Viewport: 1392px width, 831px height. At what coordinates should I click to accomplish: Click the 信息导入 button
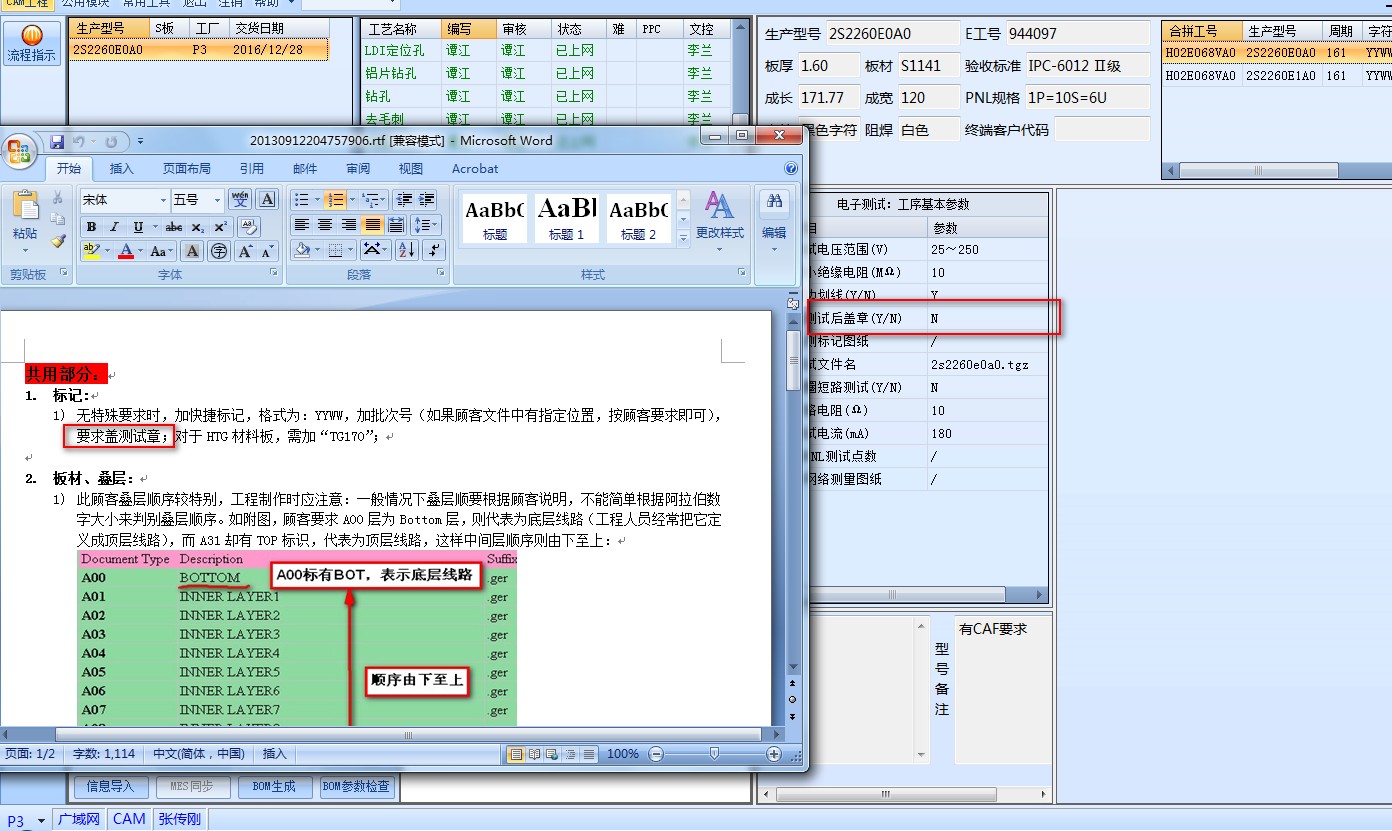(x=111, y=787)
